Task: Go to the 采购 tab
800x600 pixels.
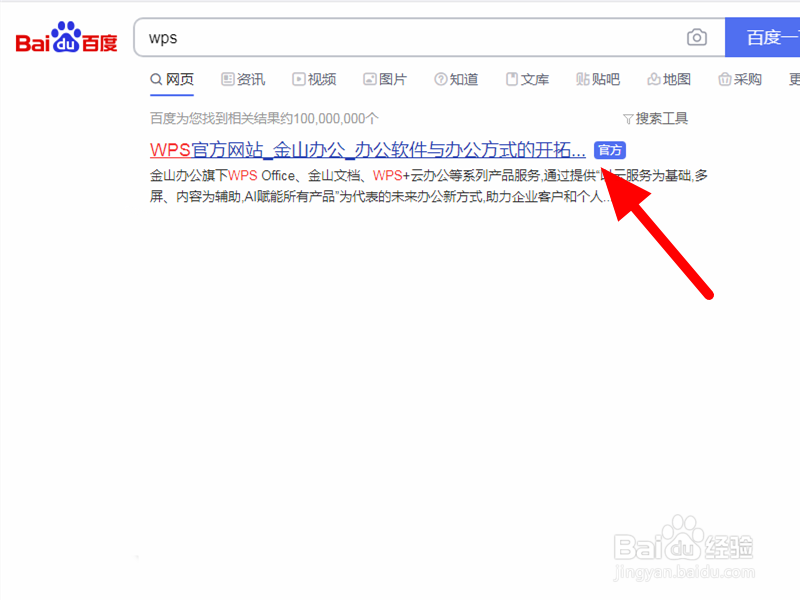Action: click(x=740, y=80)
